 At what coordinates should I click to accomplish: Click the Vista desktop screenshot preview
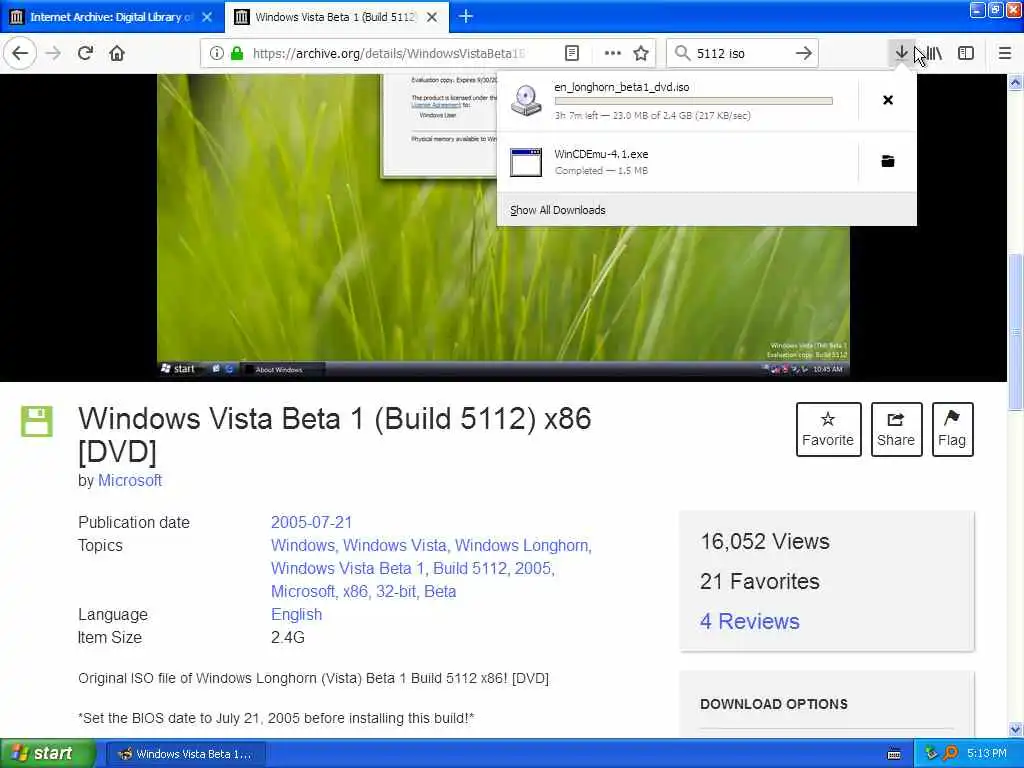click(503, 227)
